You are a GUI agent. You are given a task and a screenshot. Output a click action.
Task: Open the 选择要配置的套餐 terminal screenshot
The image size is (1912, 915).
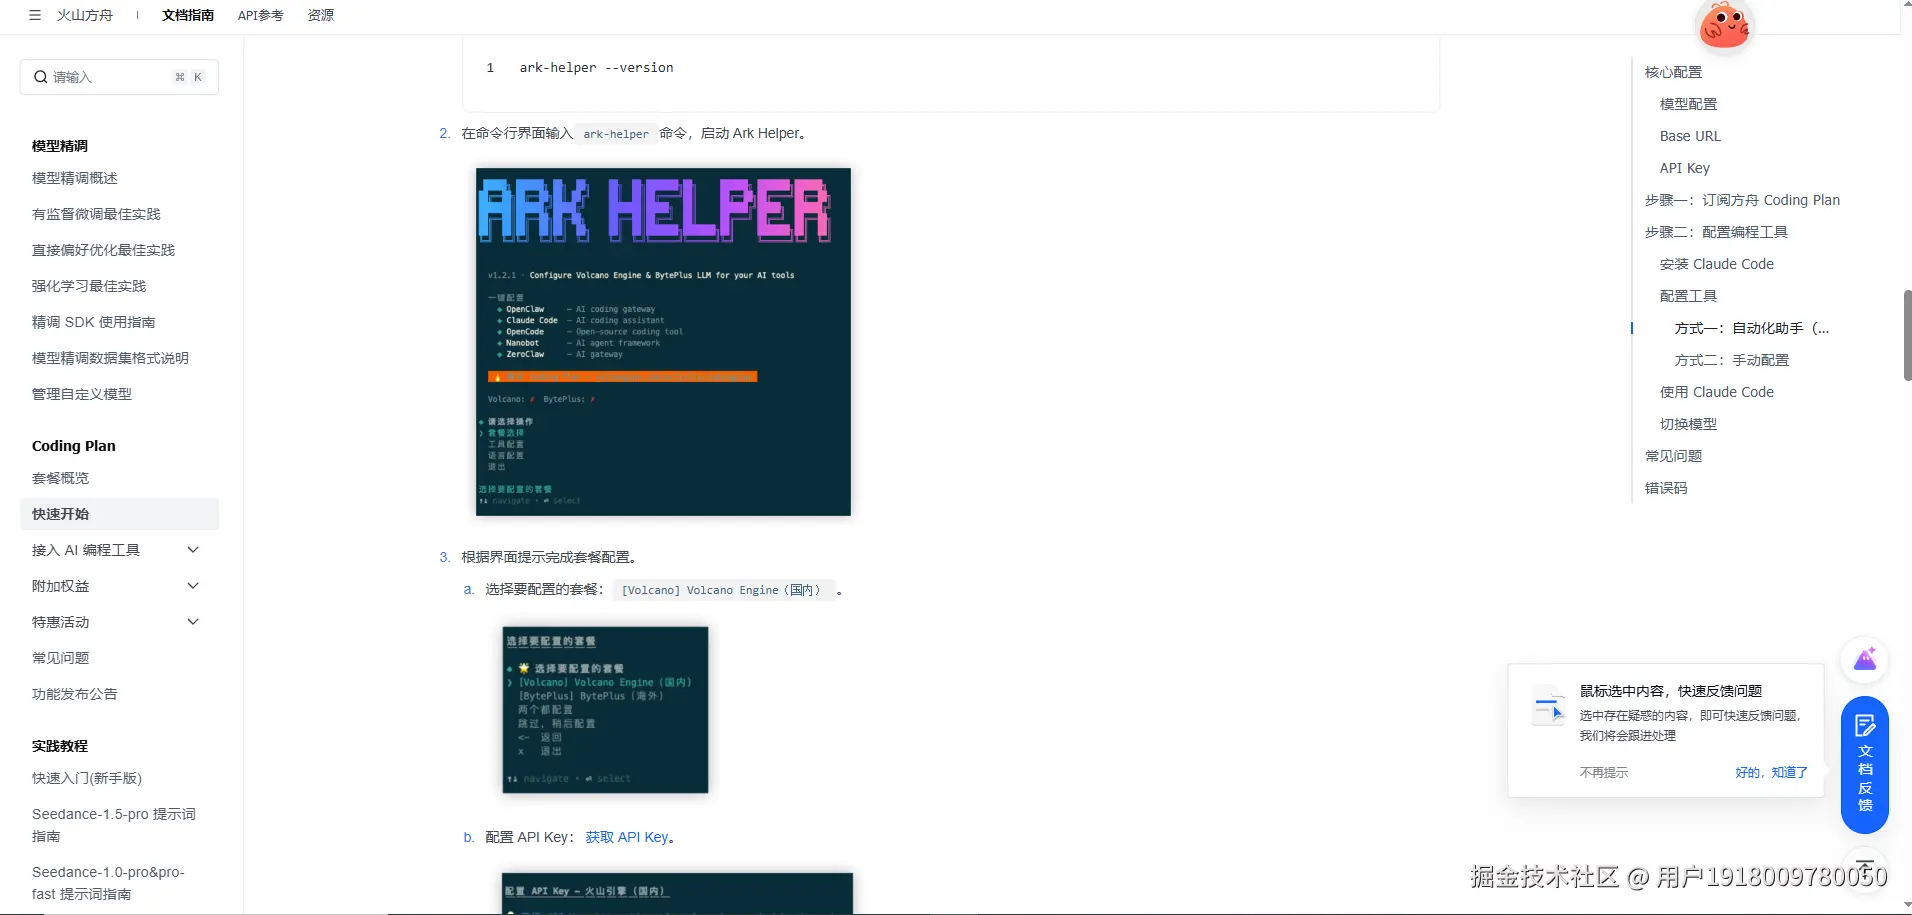(605, 710)
